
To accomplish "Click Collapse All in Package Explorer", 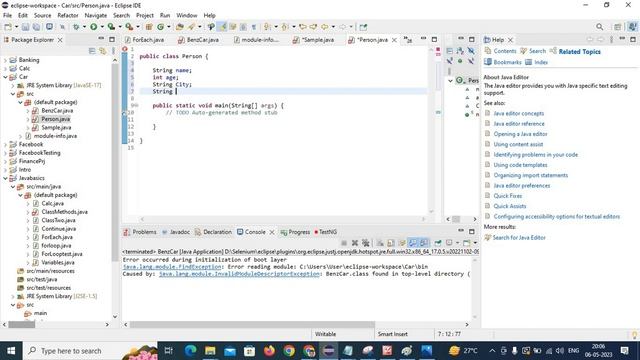I will pos(92,51).
